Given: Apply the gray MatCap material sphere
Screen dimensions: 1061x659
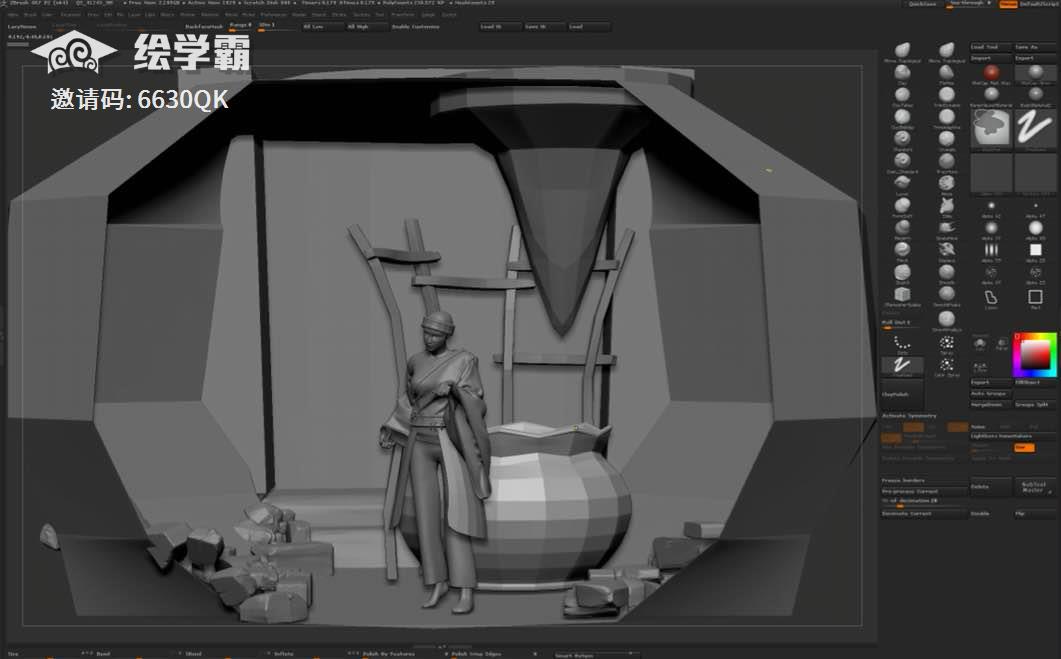Looking at the screenshot, I should tap(1036, 72).
